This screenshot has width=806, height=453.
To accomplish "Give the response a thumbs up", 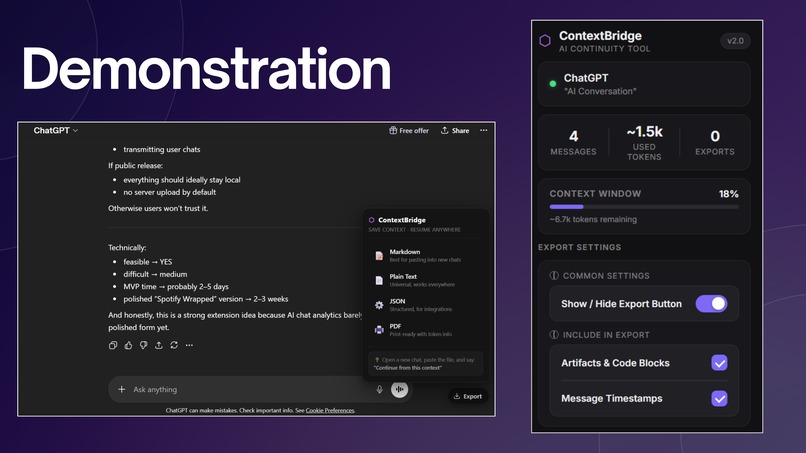I will point(129,346).
